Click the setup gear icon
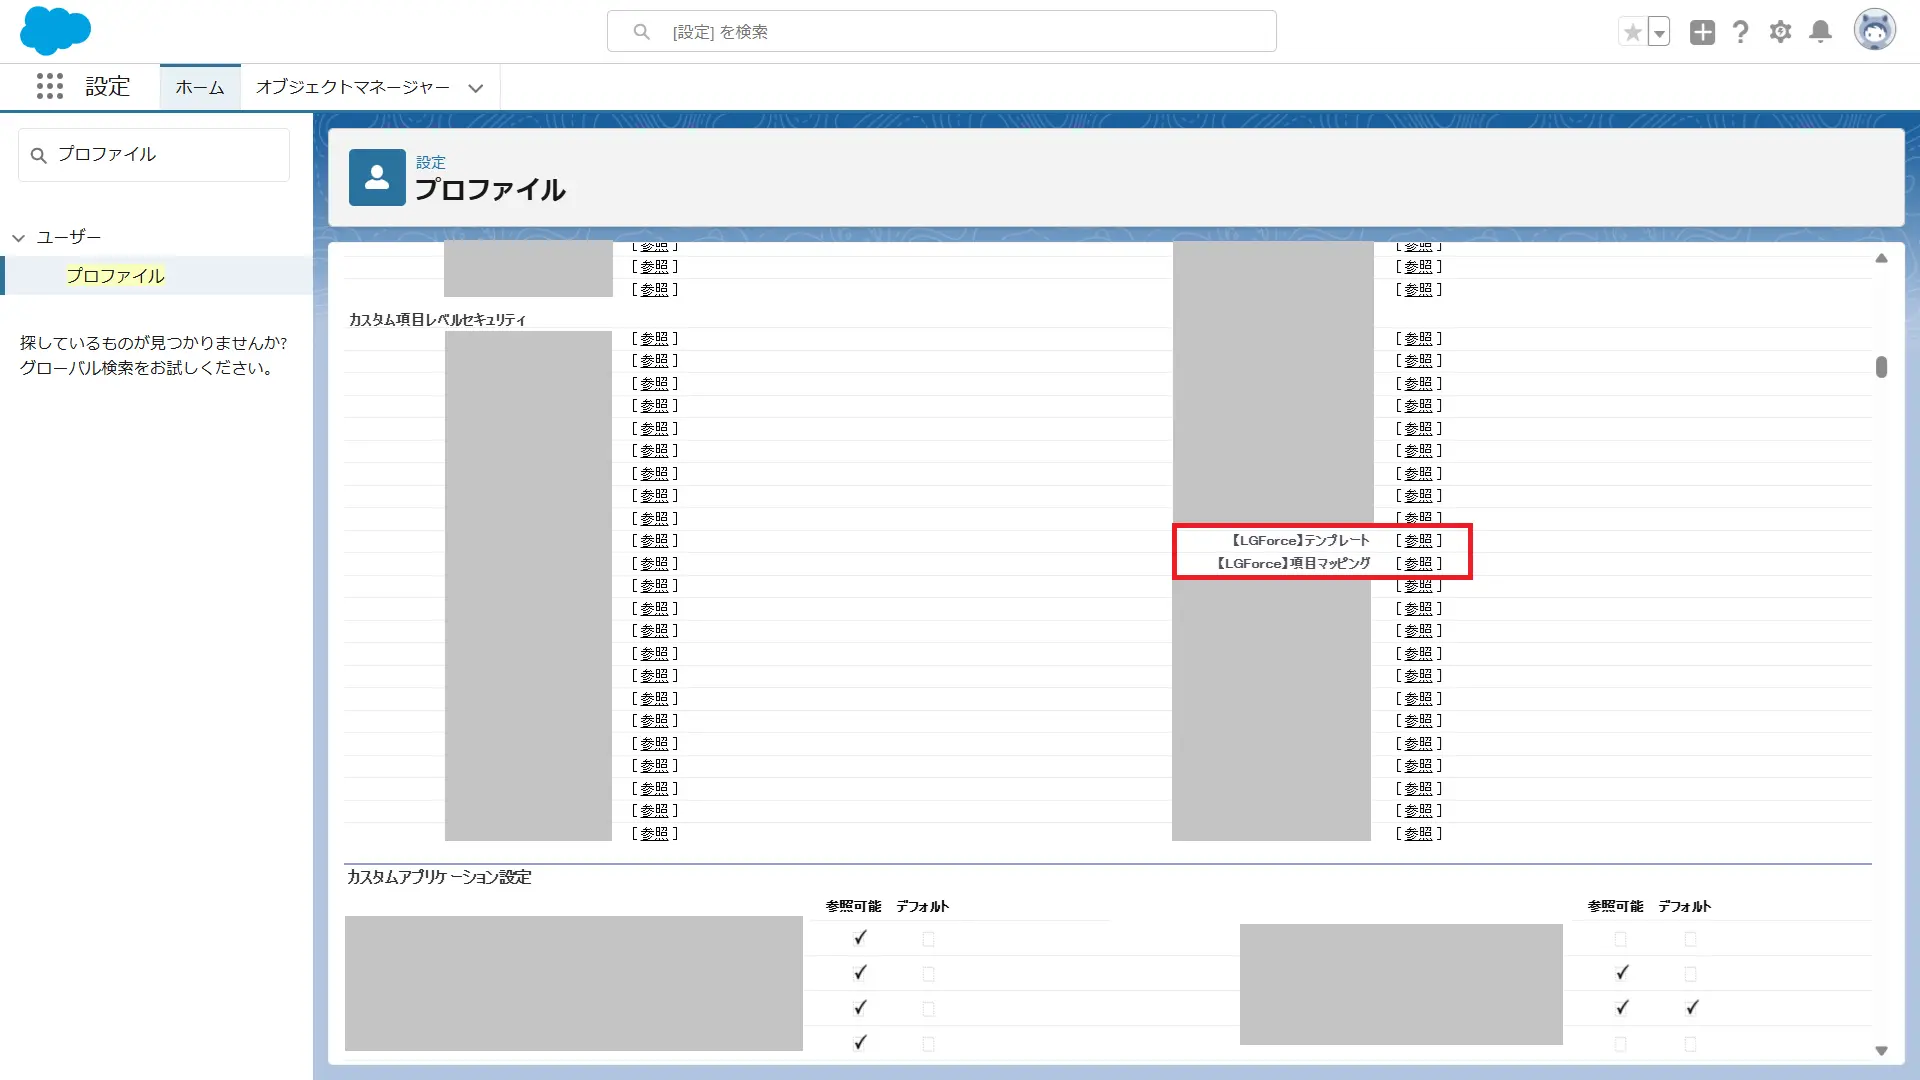The image size is (1920, 1080). click(x=1780, y=32)
